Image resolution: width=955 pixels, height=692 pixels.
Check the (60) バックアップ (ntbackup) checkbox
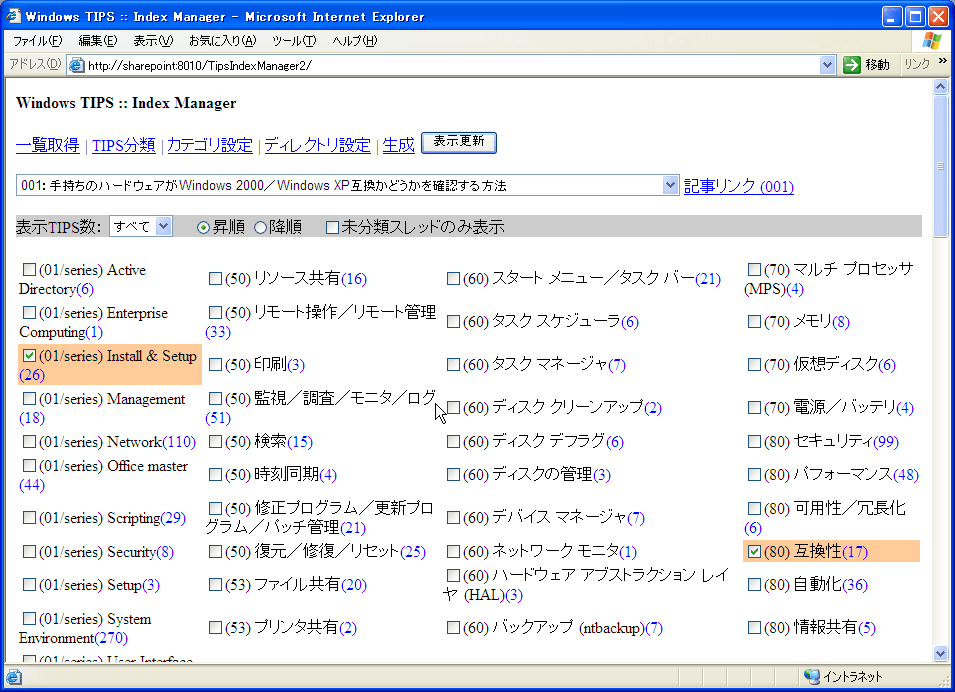[x=453, y=627]
